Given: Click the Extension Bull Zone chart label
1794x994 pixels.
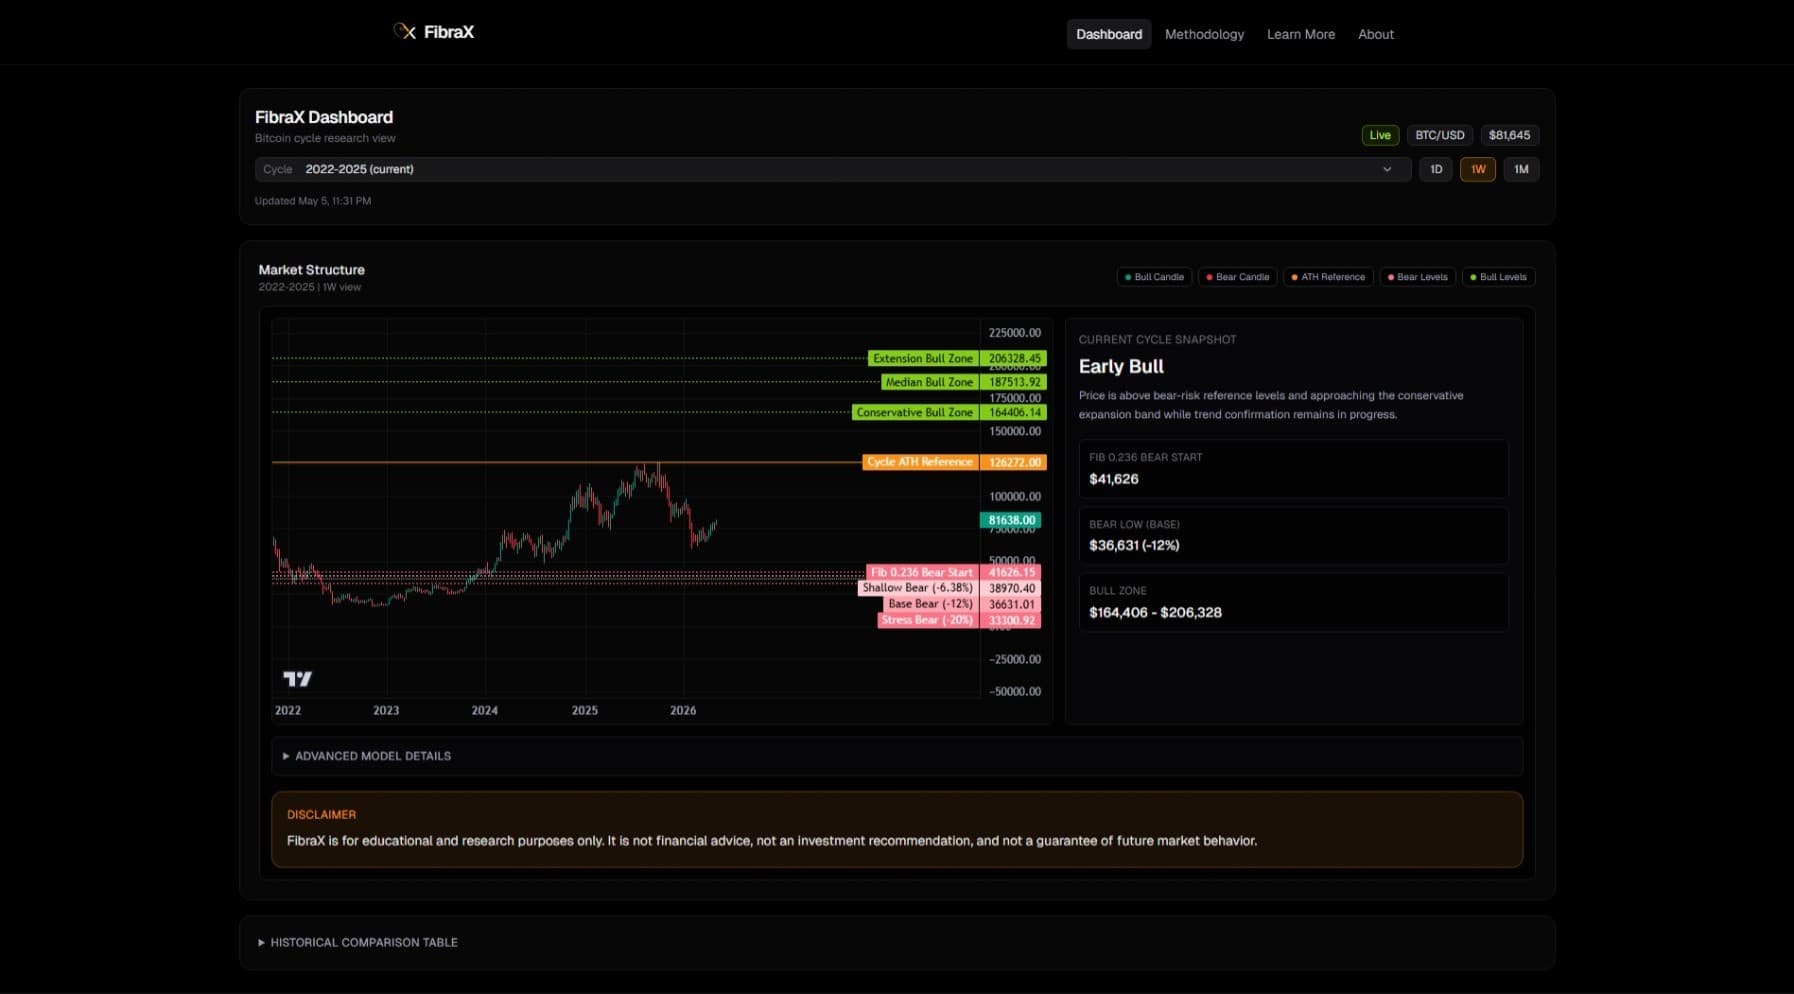Looking at the screenshot, I should 922,358.
